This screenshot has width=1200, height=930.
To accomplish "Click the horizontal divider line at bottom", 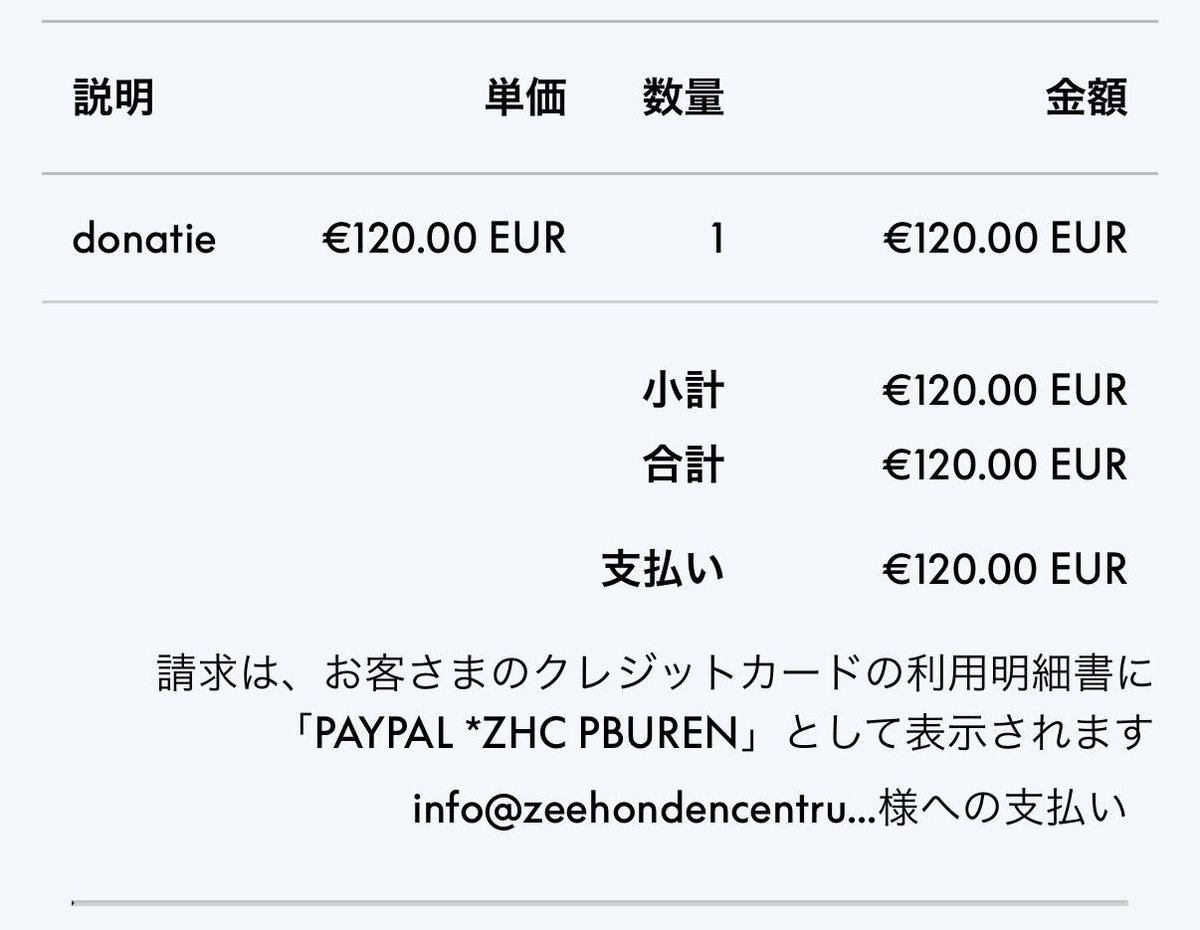I will (600, 903).
